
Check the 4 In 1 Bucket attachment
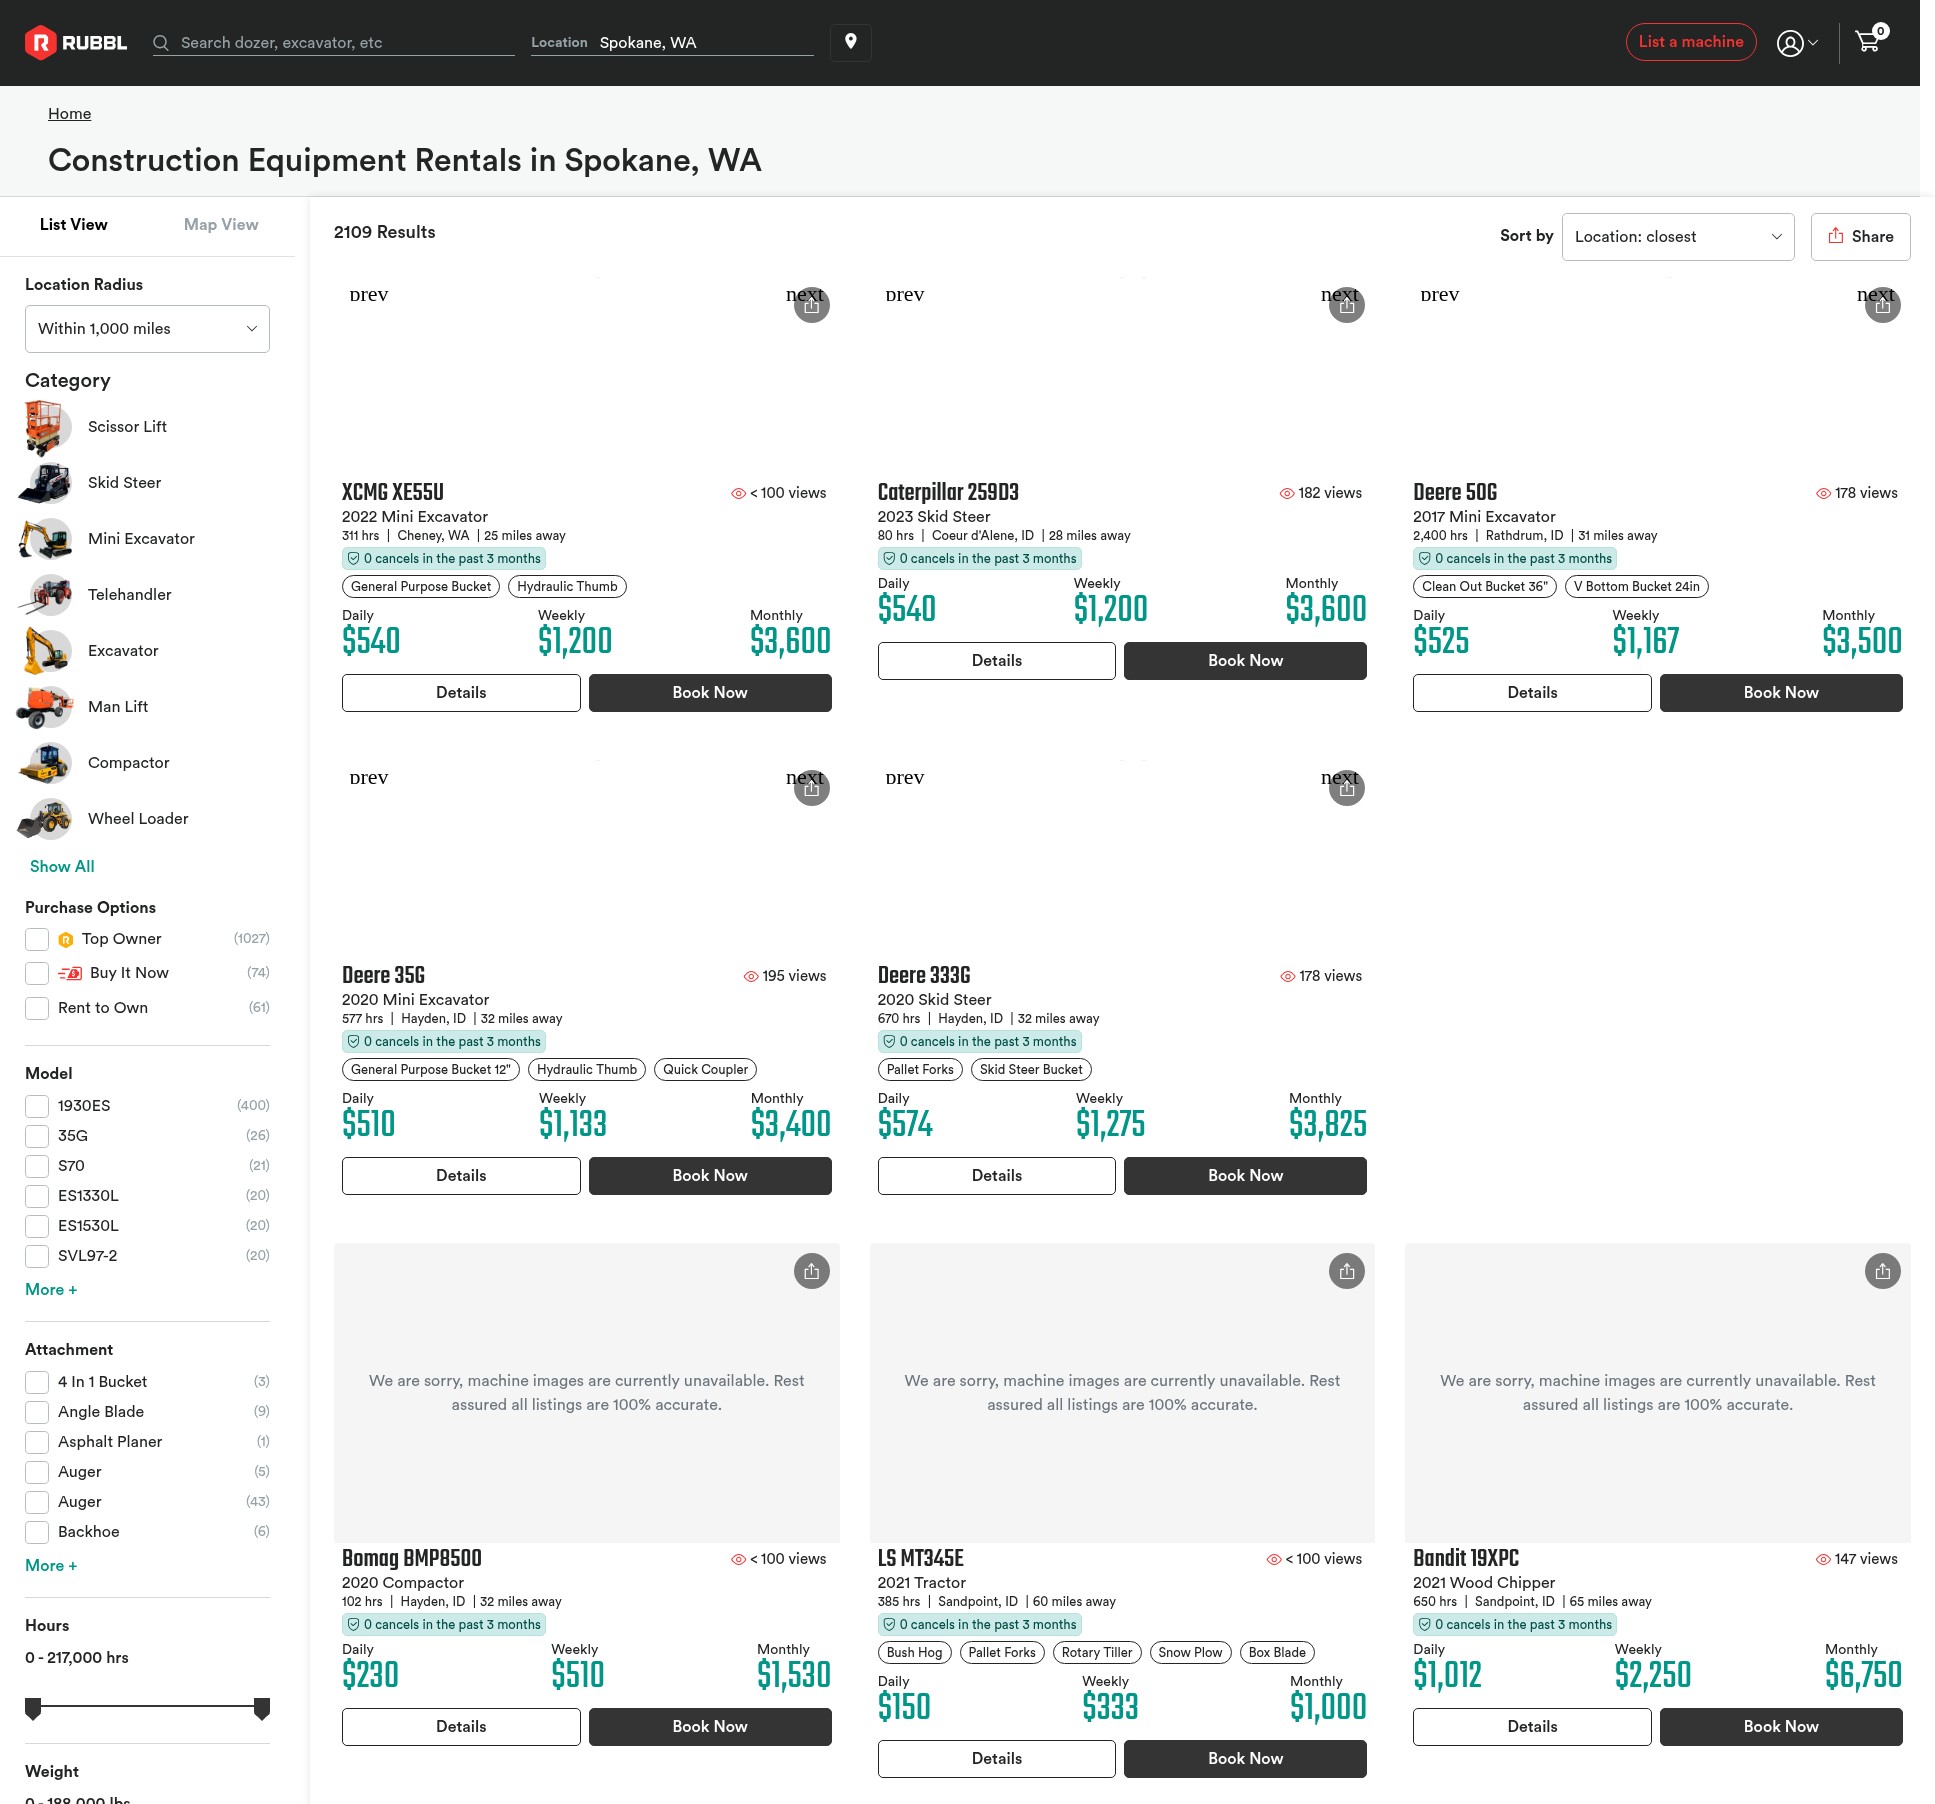pos(37,1382)
